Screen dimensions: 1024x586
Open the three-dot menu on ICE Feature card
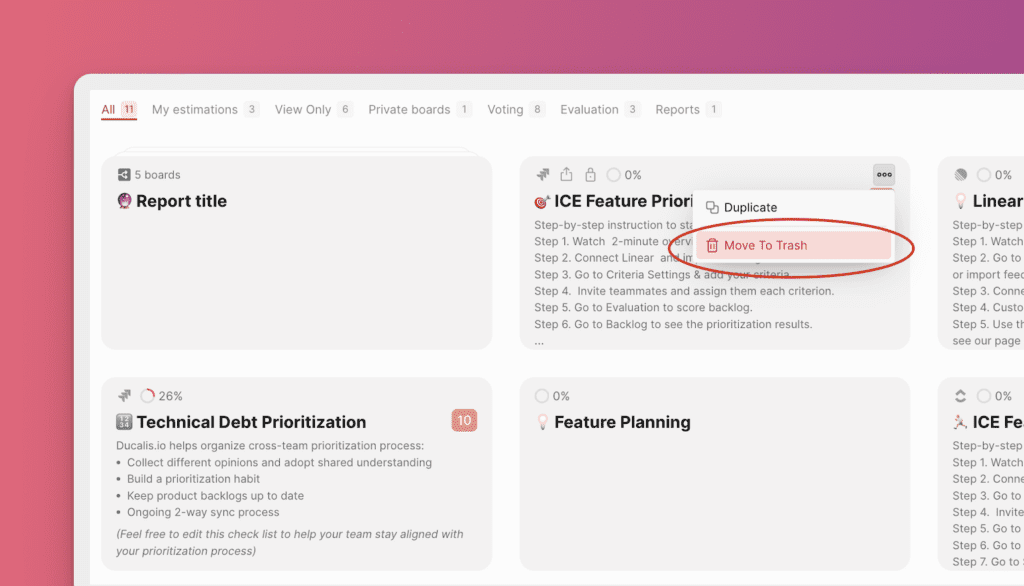pyautogui.click(x=883, y=175)
